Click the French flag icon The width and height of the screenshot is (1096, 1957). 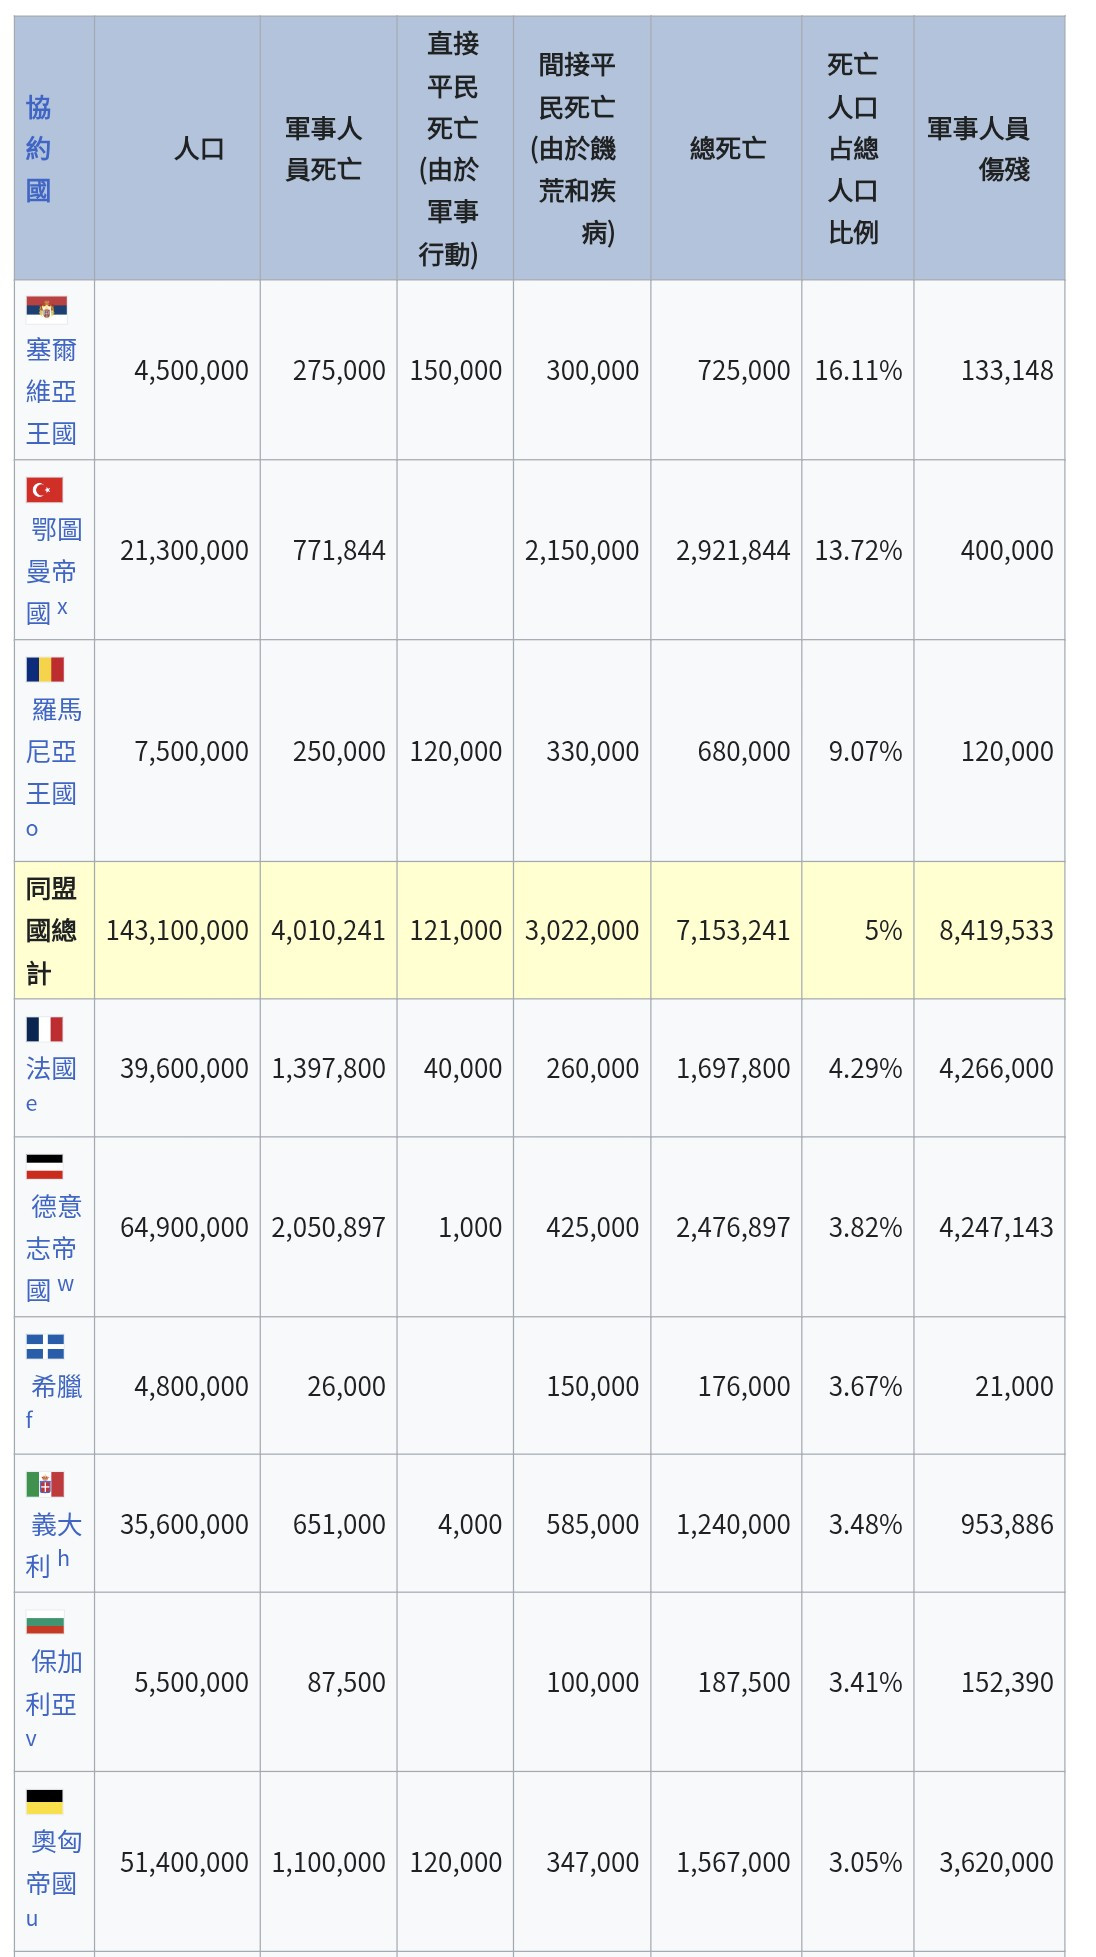45,1029
